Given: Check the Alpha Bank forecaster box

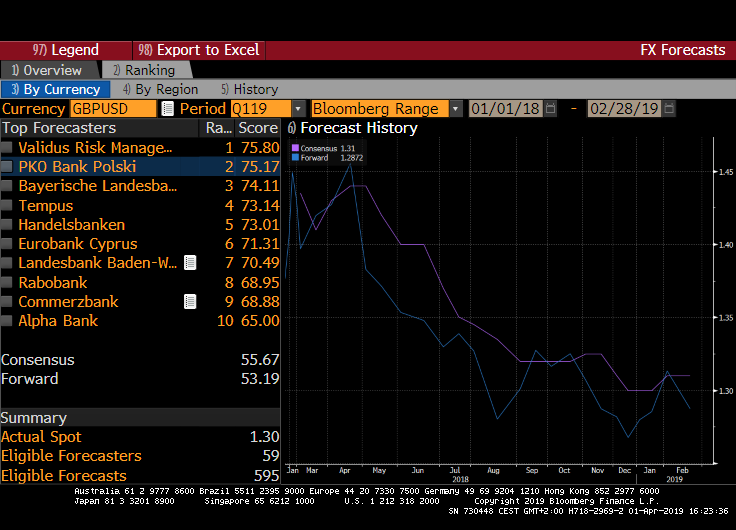Looking at the screenshot, I should [x=8, y=321].
